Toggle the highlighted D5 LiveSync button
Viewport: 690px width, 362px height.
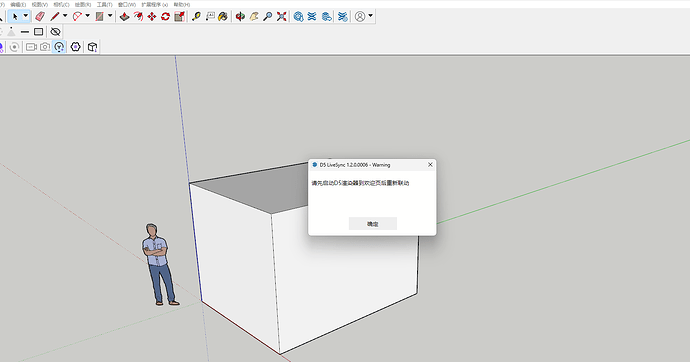tap(59, 47)
